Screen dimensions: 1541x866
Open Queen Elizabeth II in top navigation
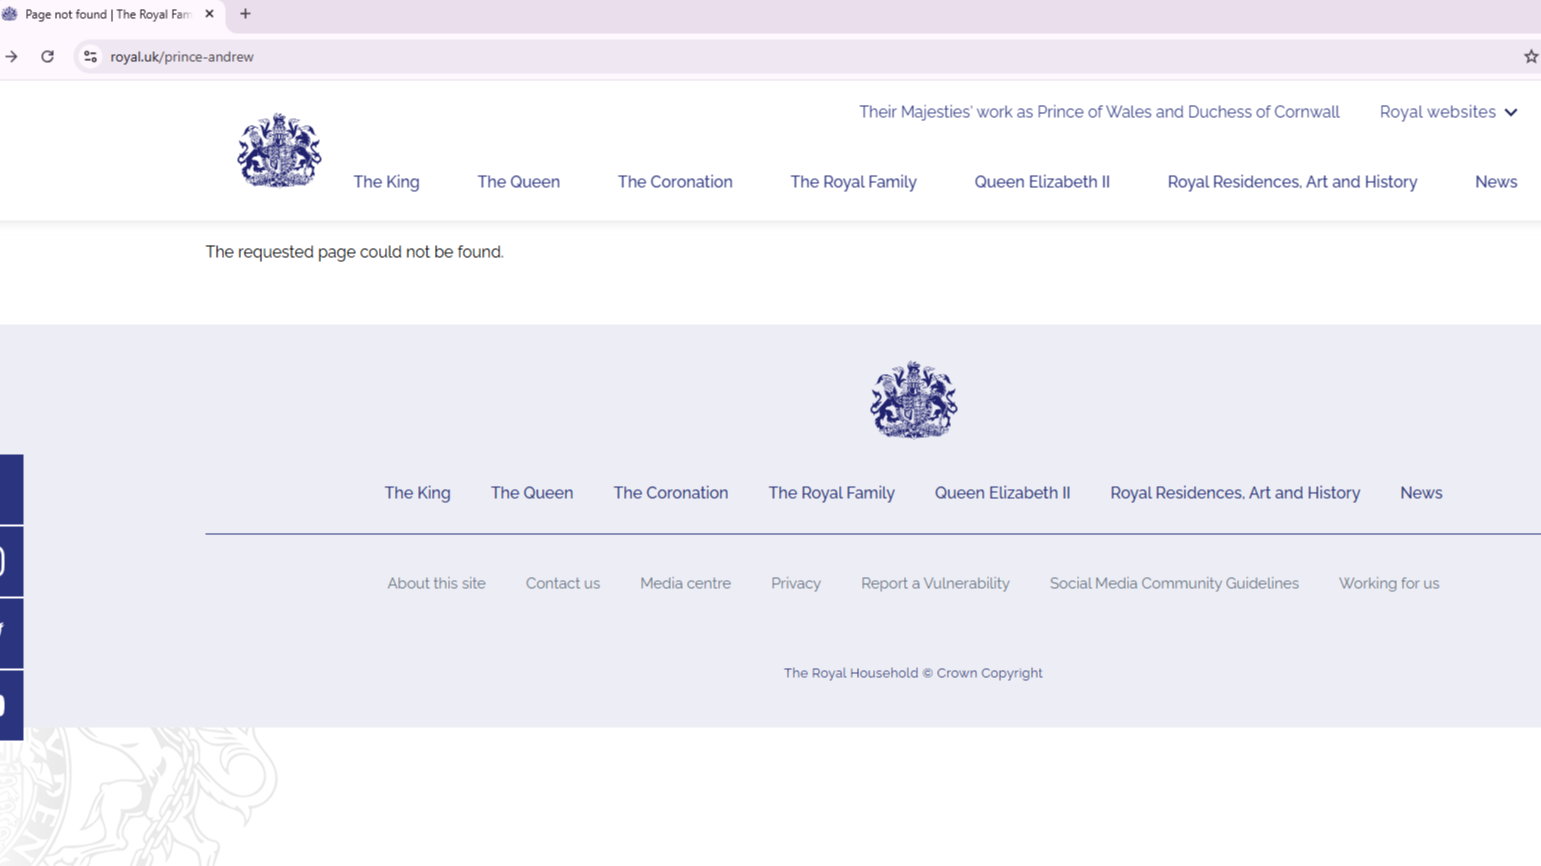1042,182
